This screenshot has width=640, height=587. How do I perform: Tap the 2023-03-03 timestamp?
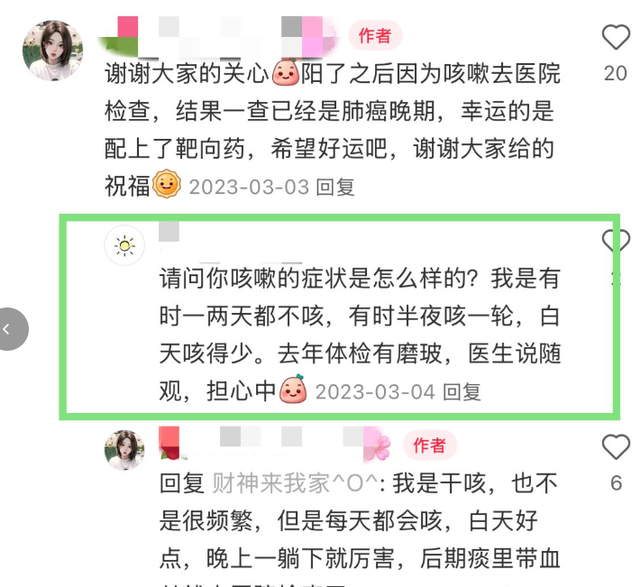[x=249, y=187]
